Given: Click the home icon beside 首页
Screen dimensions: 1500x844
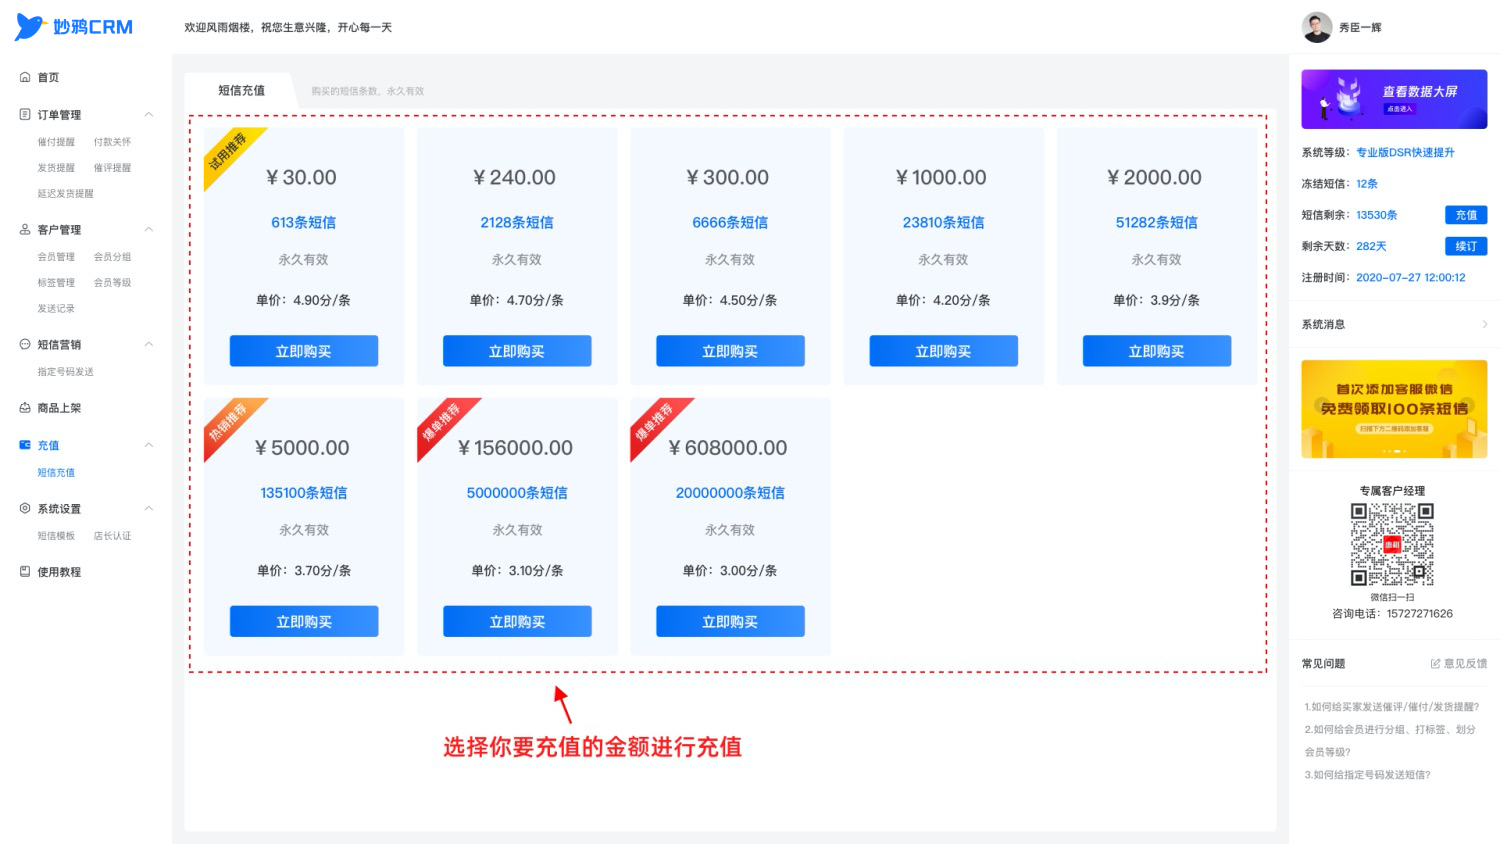Looking at the screenshot, I should (25, 77).
